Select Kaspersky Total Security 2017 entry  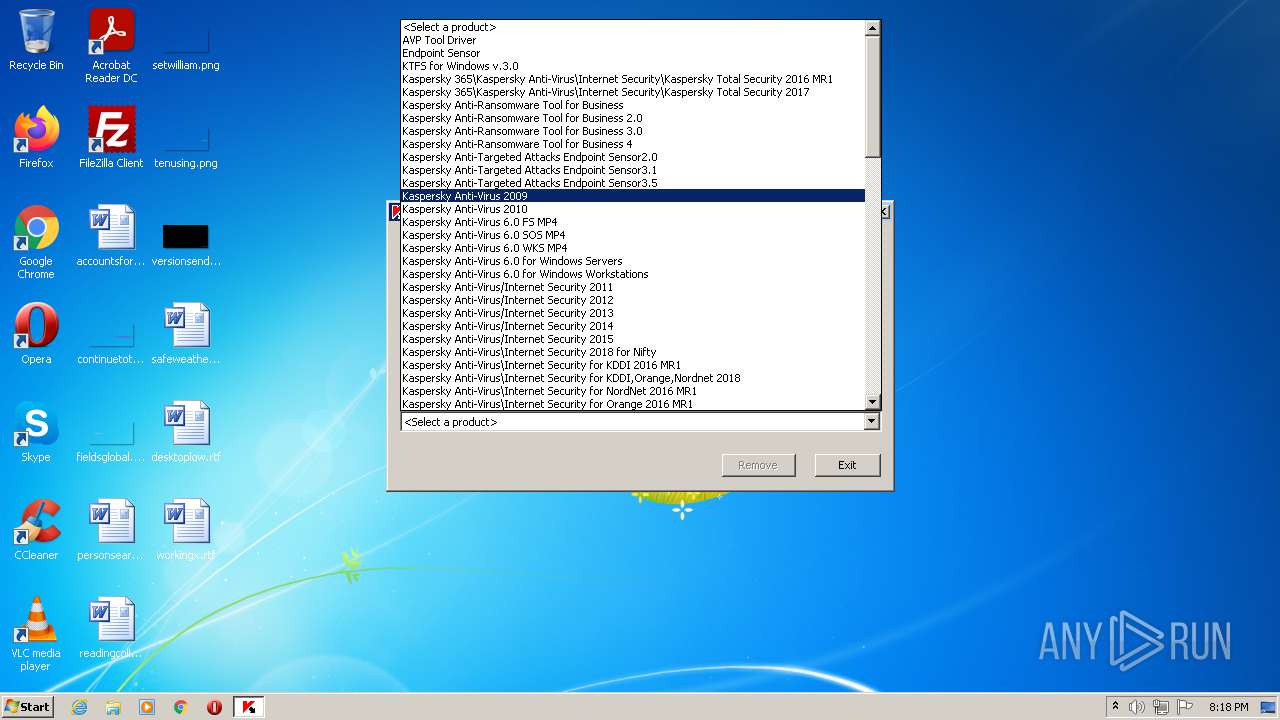coord(633,92)
